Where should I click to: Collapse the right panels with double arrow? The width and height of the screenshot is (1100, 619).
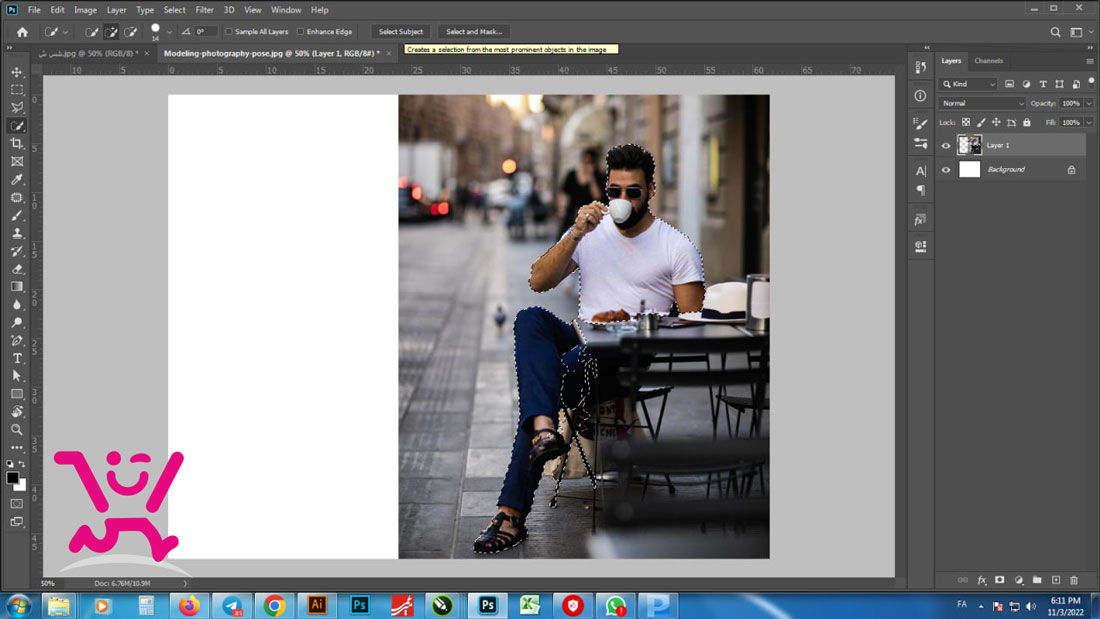coord(1090,47)
